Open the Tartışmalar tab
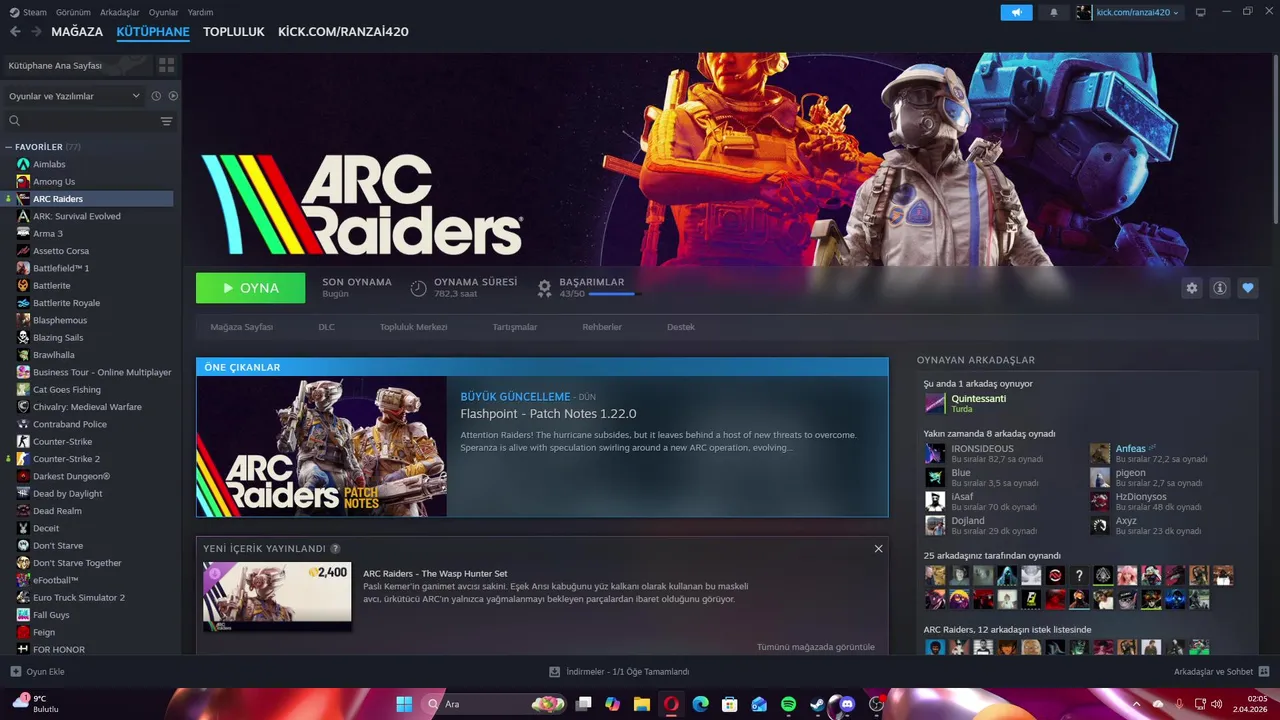1280x720 pixels. pyautogui.click(x=515, y=327)
